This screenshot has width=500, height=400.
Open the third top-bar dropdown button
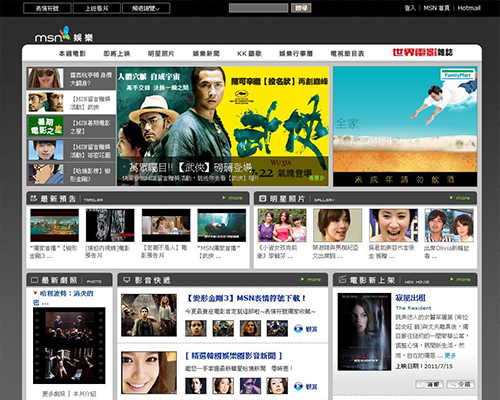[146, 8]
